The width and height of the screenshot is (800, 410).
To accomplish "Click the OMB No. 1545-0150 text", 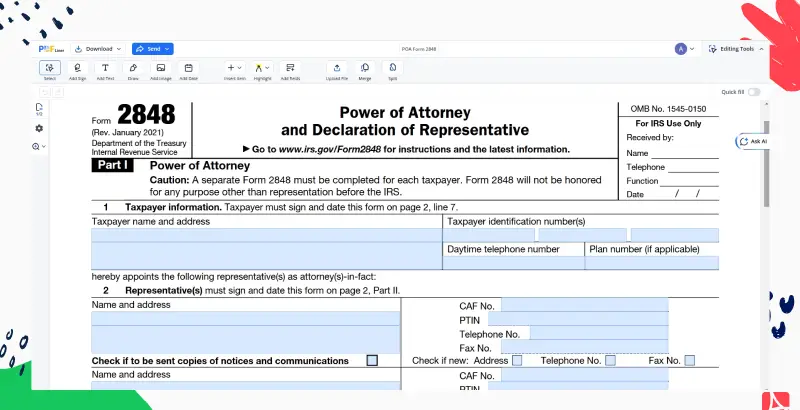I will (668, 109).
